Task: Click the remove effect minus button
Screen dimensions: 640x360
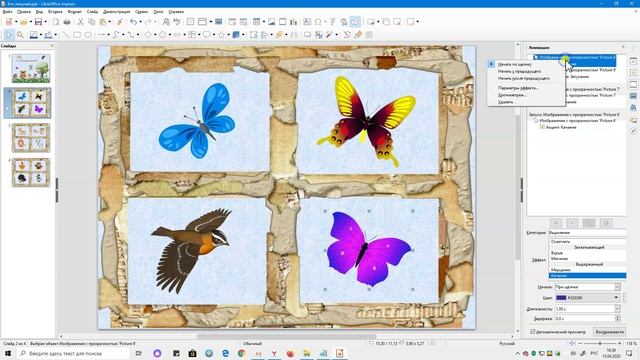Action: pyautogui.click(x=572, y=223)
